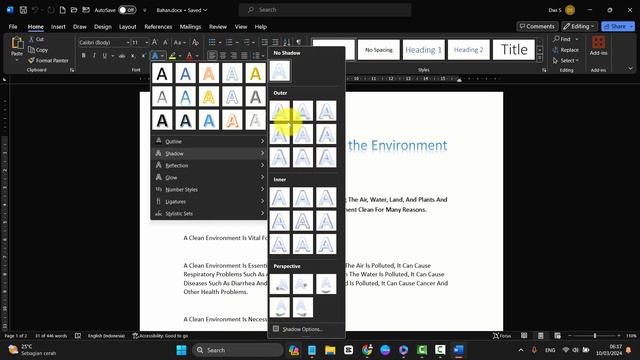Click the taskbar Search box
The image size is (640, 360).
238,350
